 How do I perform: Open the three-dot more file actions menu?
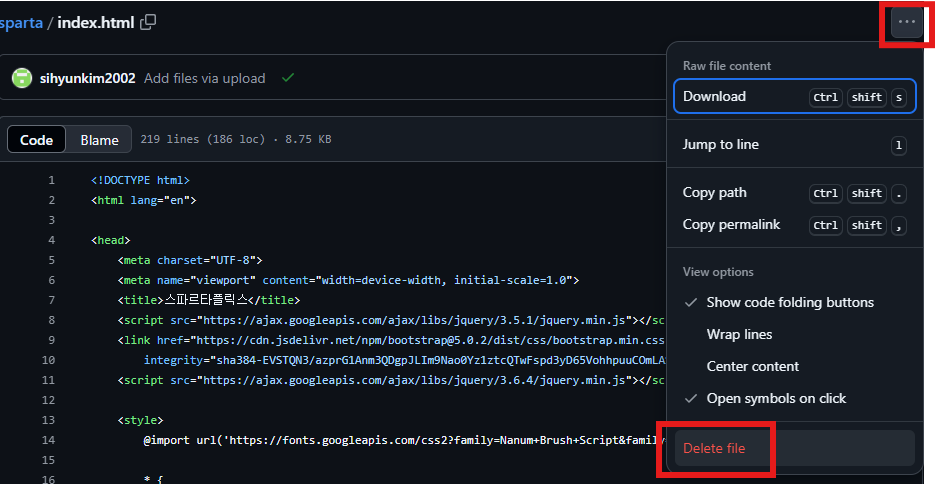pyautogui.click(x=906, y=23)
